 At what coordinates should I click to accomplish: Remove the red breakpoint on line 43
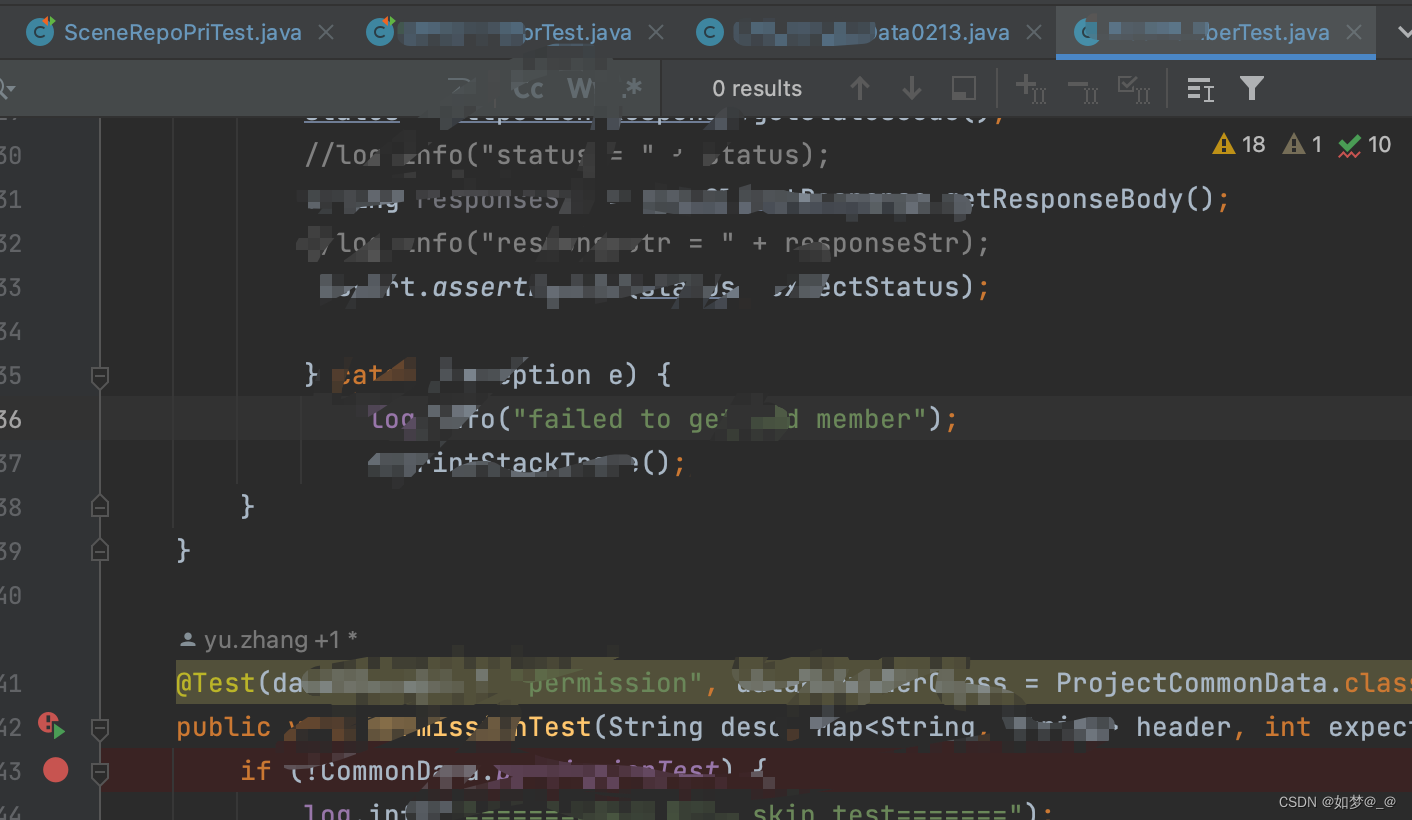click(55, 770)
